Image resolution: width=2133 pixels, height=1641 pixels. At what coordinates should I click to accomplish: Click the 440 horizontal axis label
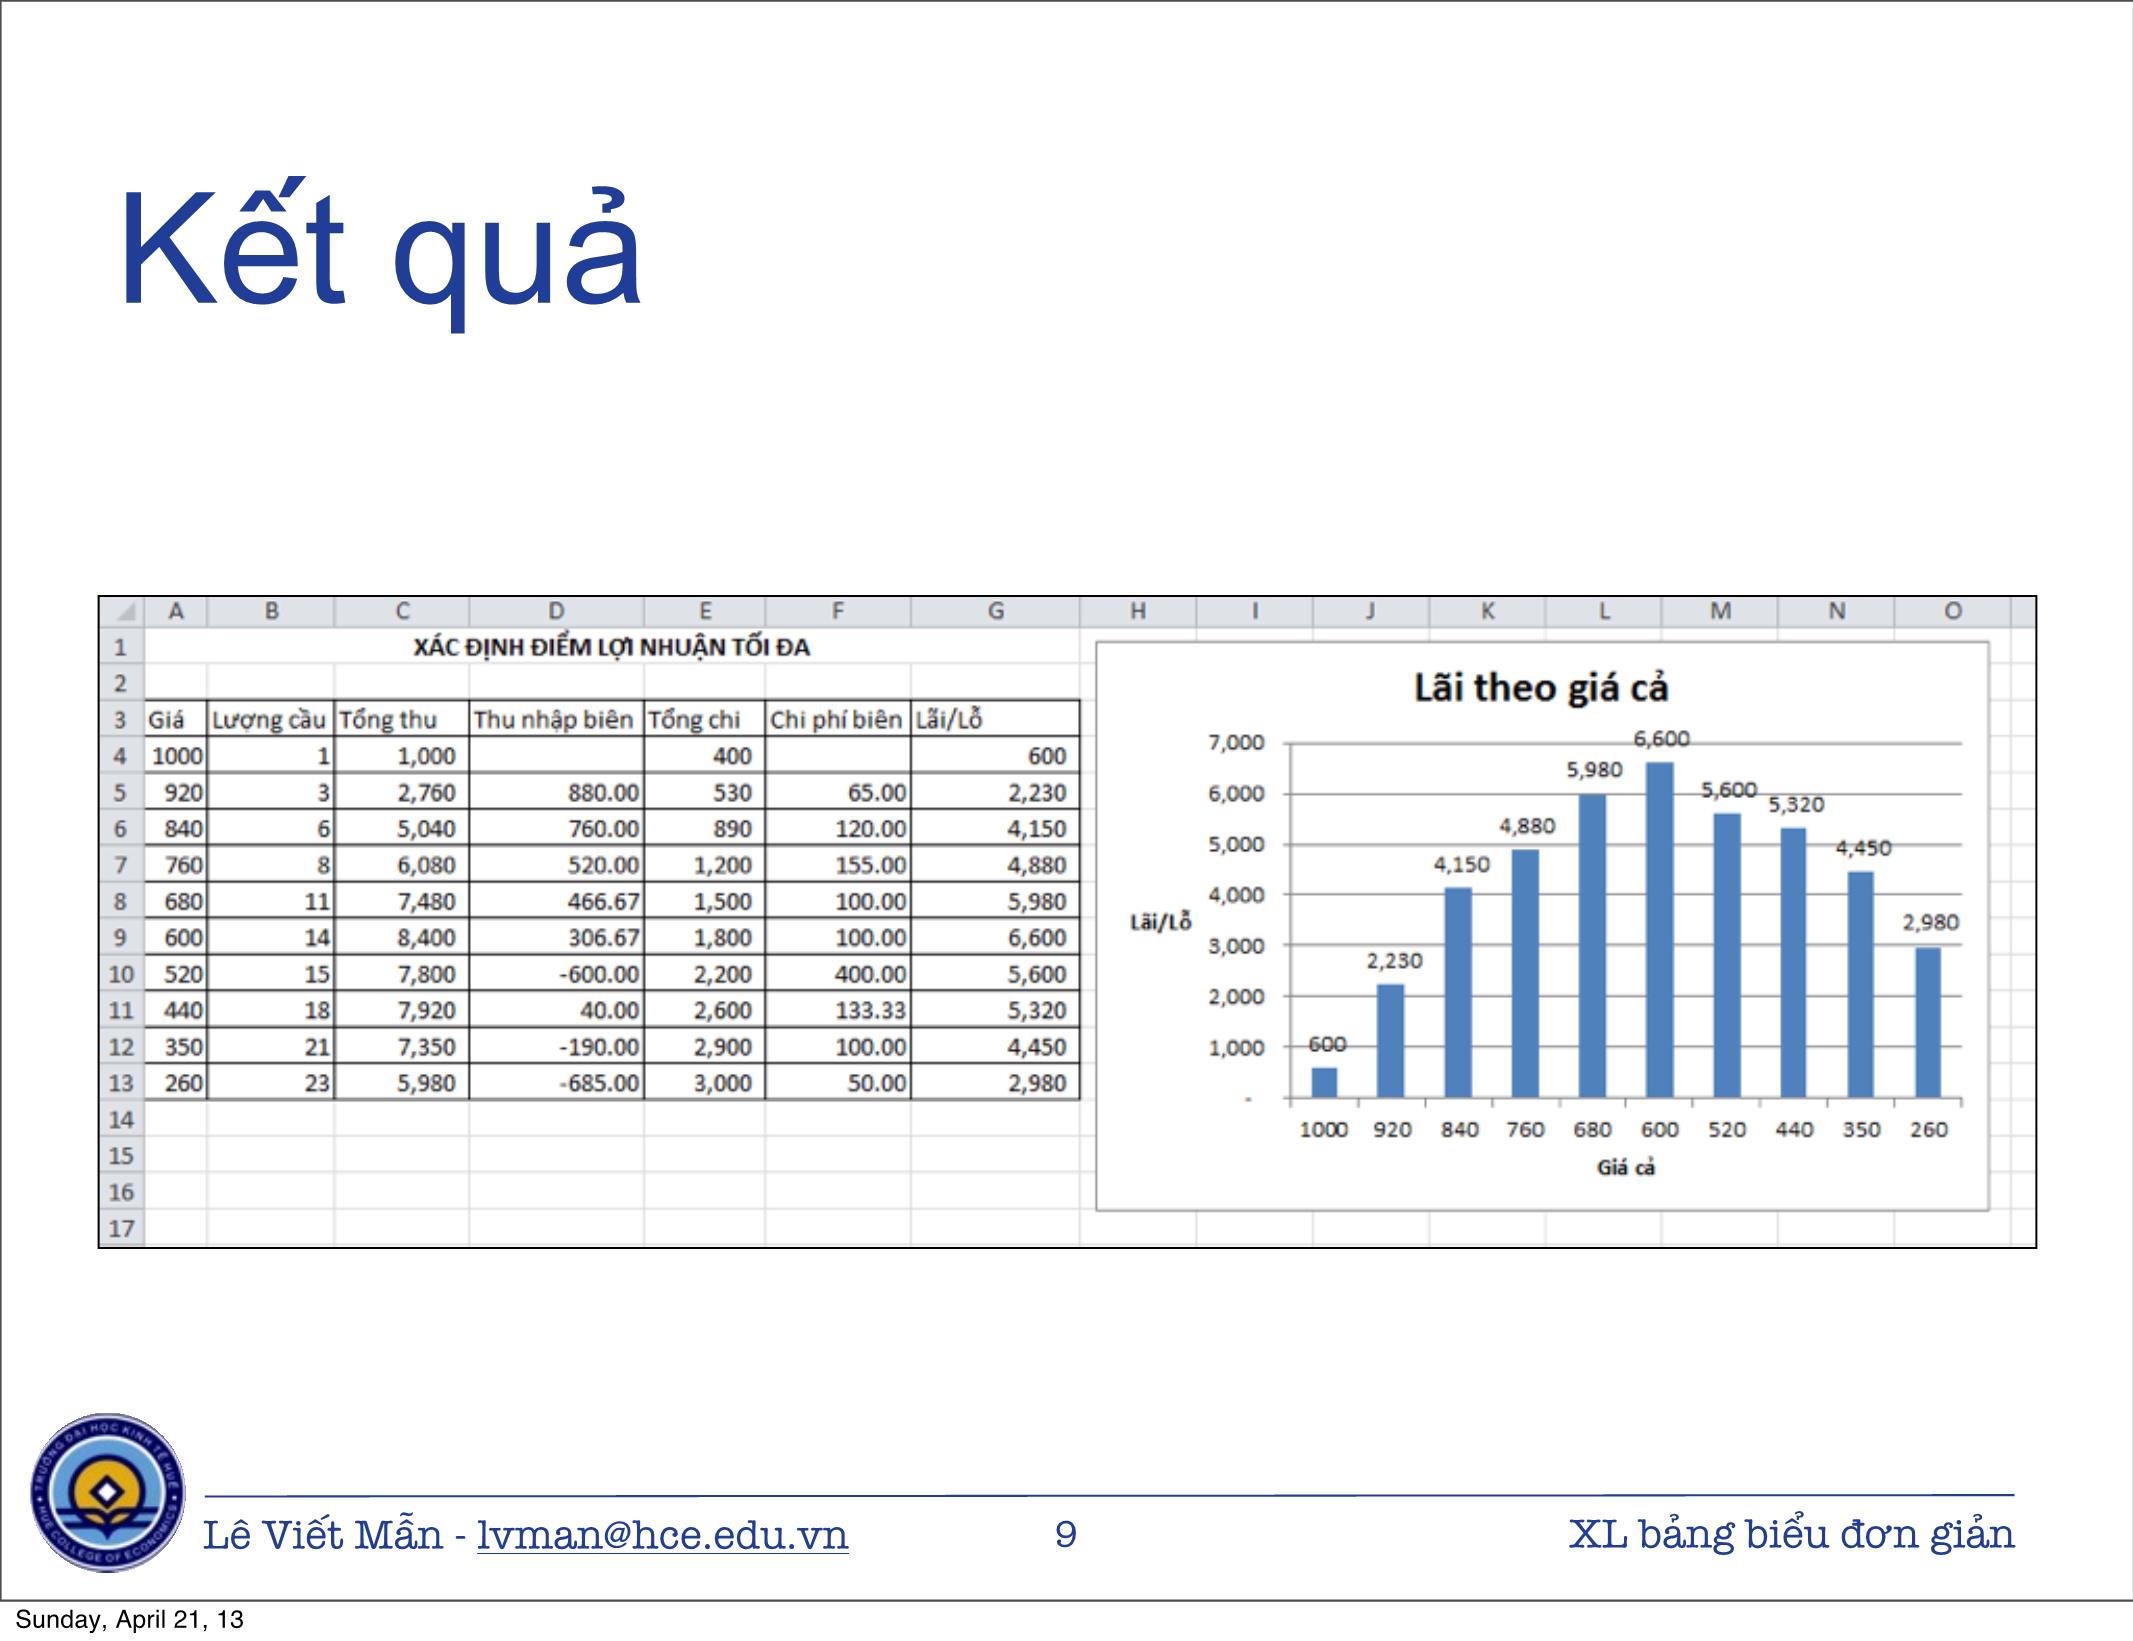coord(1794,1130)
